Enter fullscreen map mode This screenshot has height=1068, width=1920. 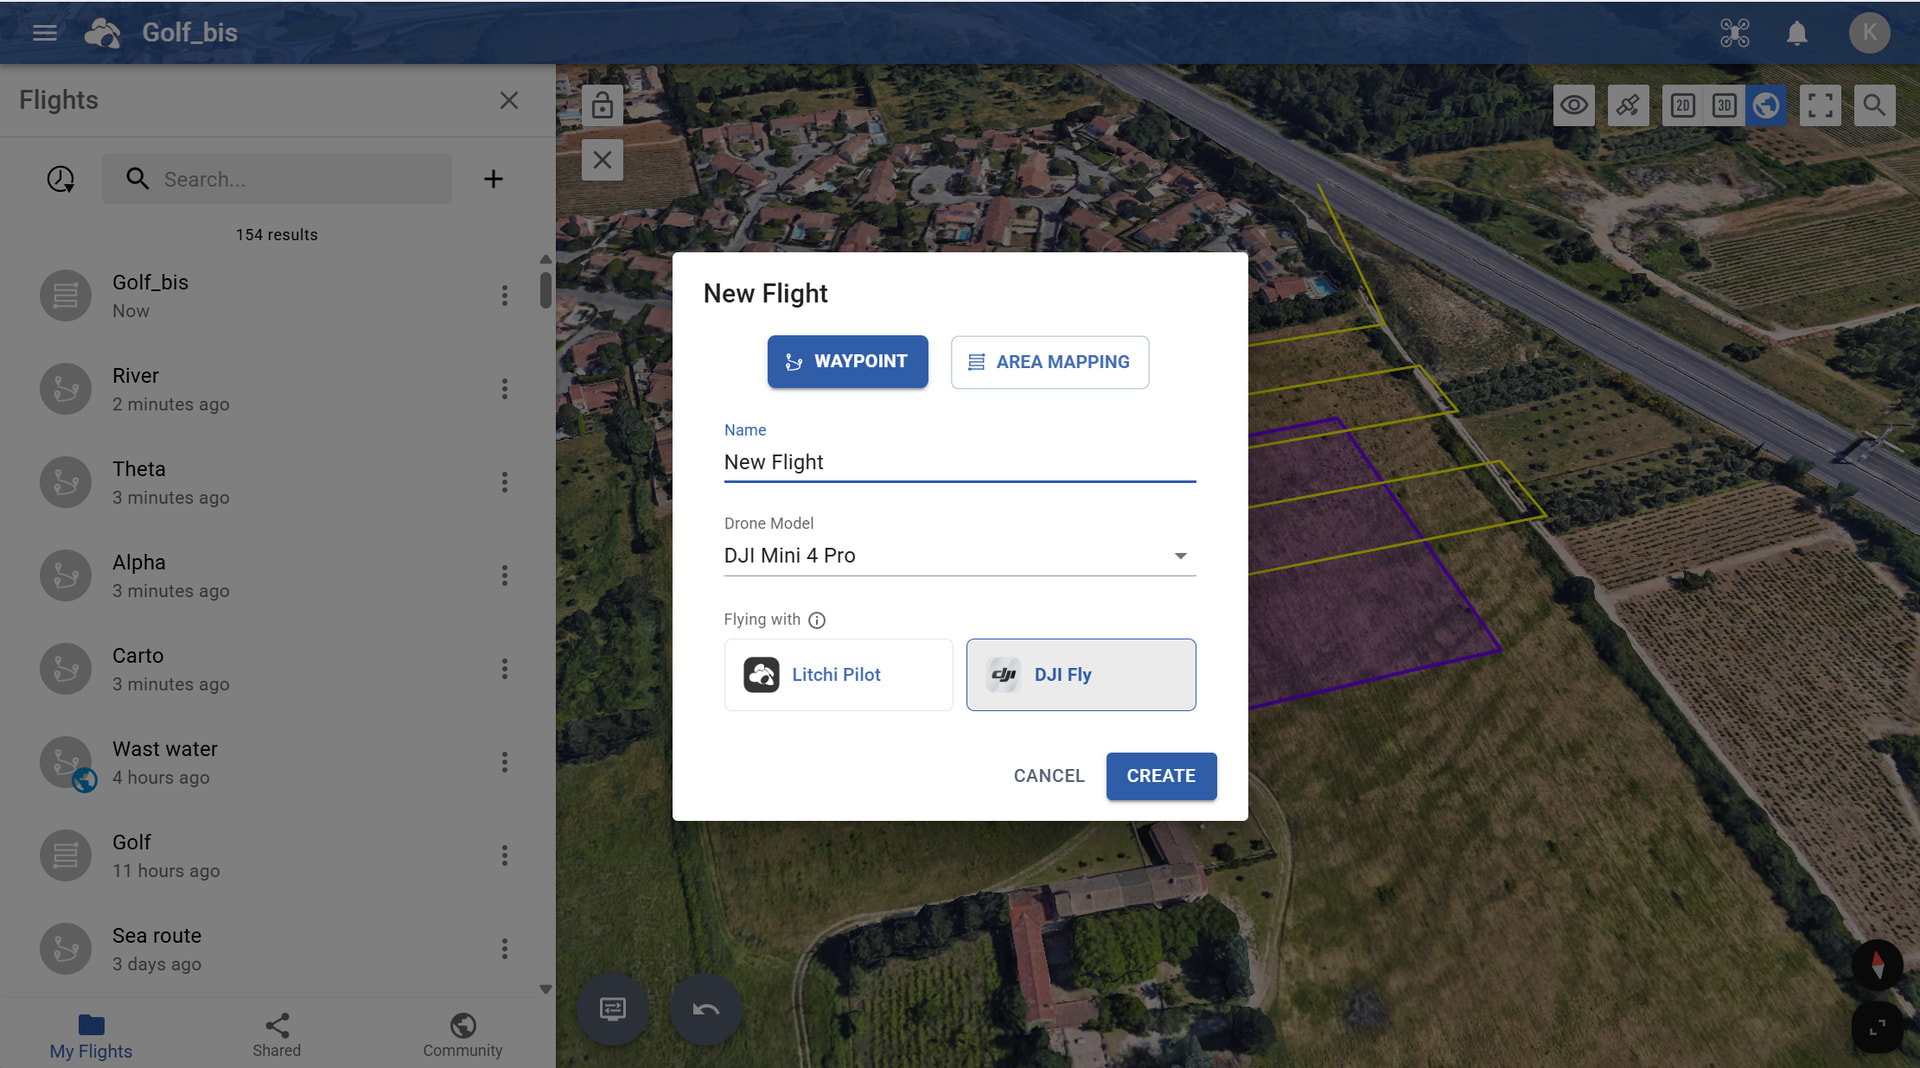(x=1820, y=105)
